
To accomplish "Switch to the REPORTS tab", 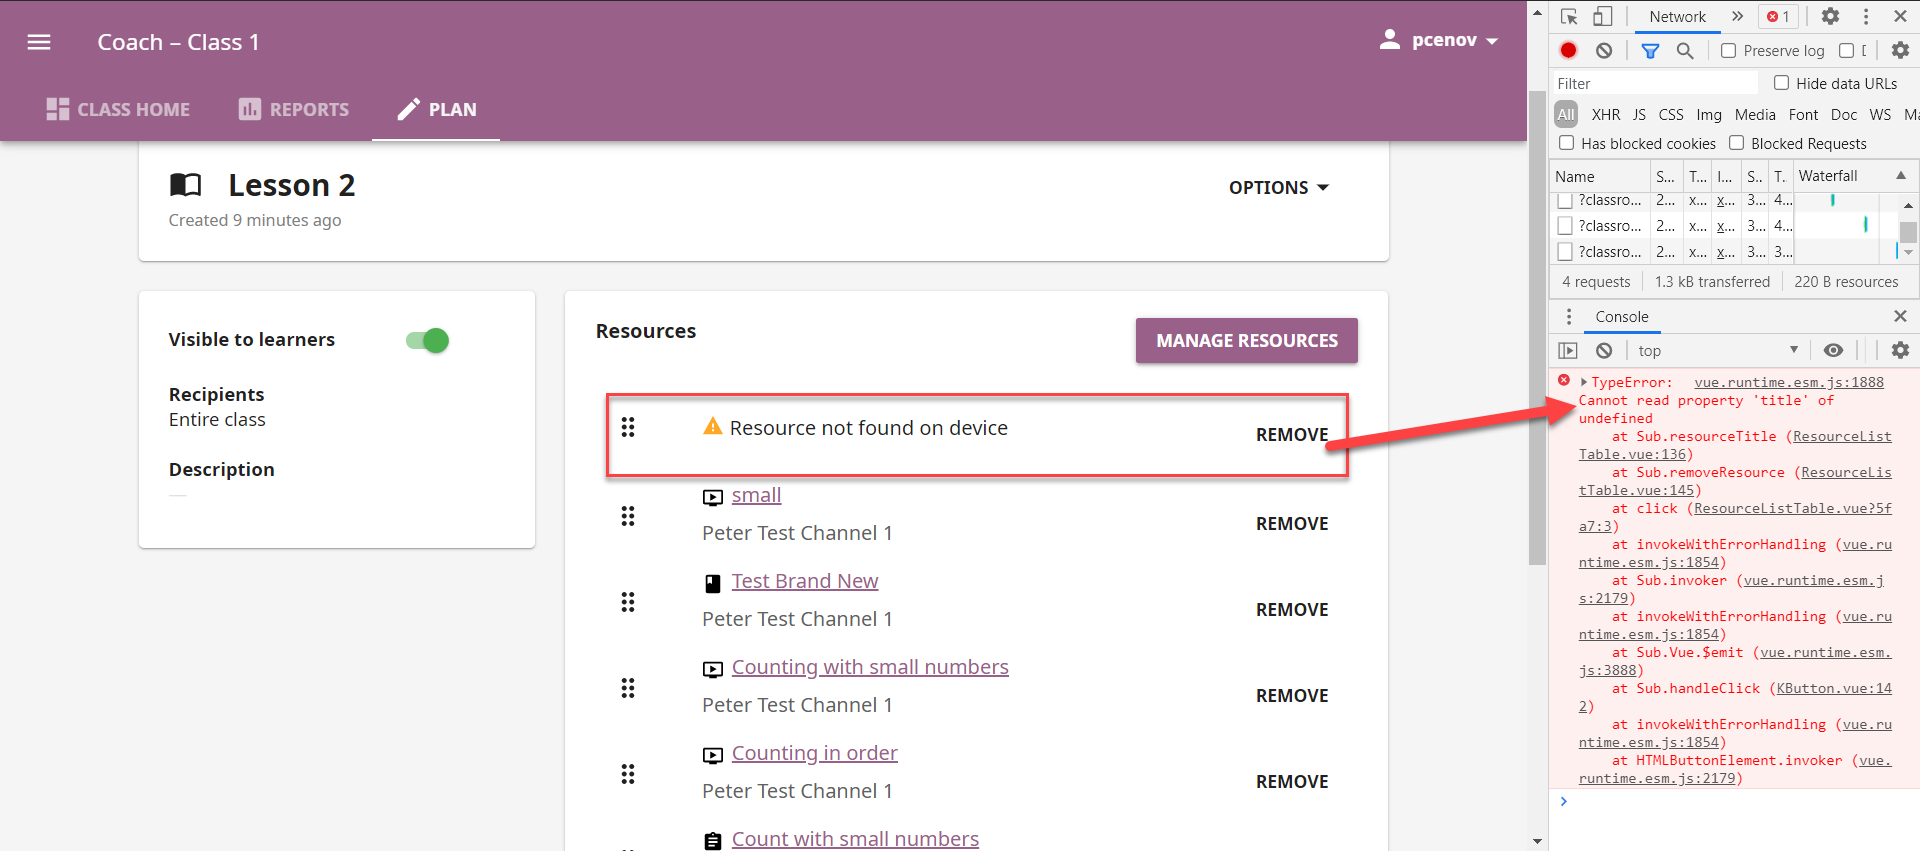I will pyautogui.click(x=294, y=109).
